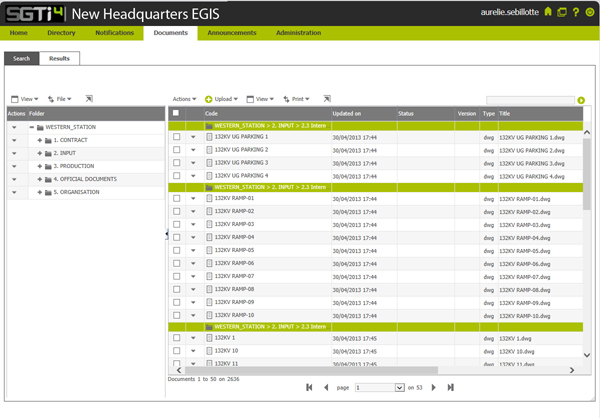Tick the checkbox for 132KV RAMP-03
Image resolution: width=600 pixels, height=418 pixels.
(177, 224)
